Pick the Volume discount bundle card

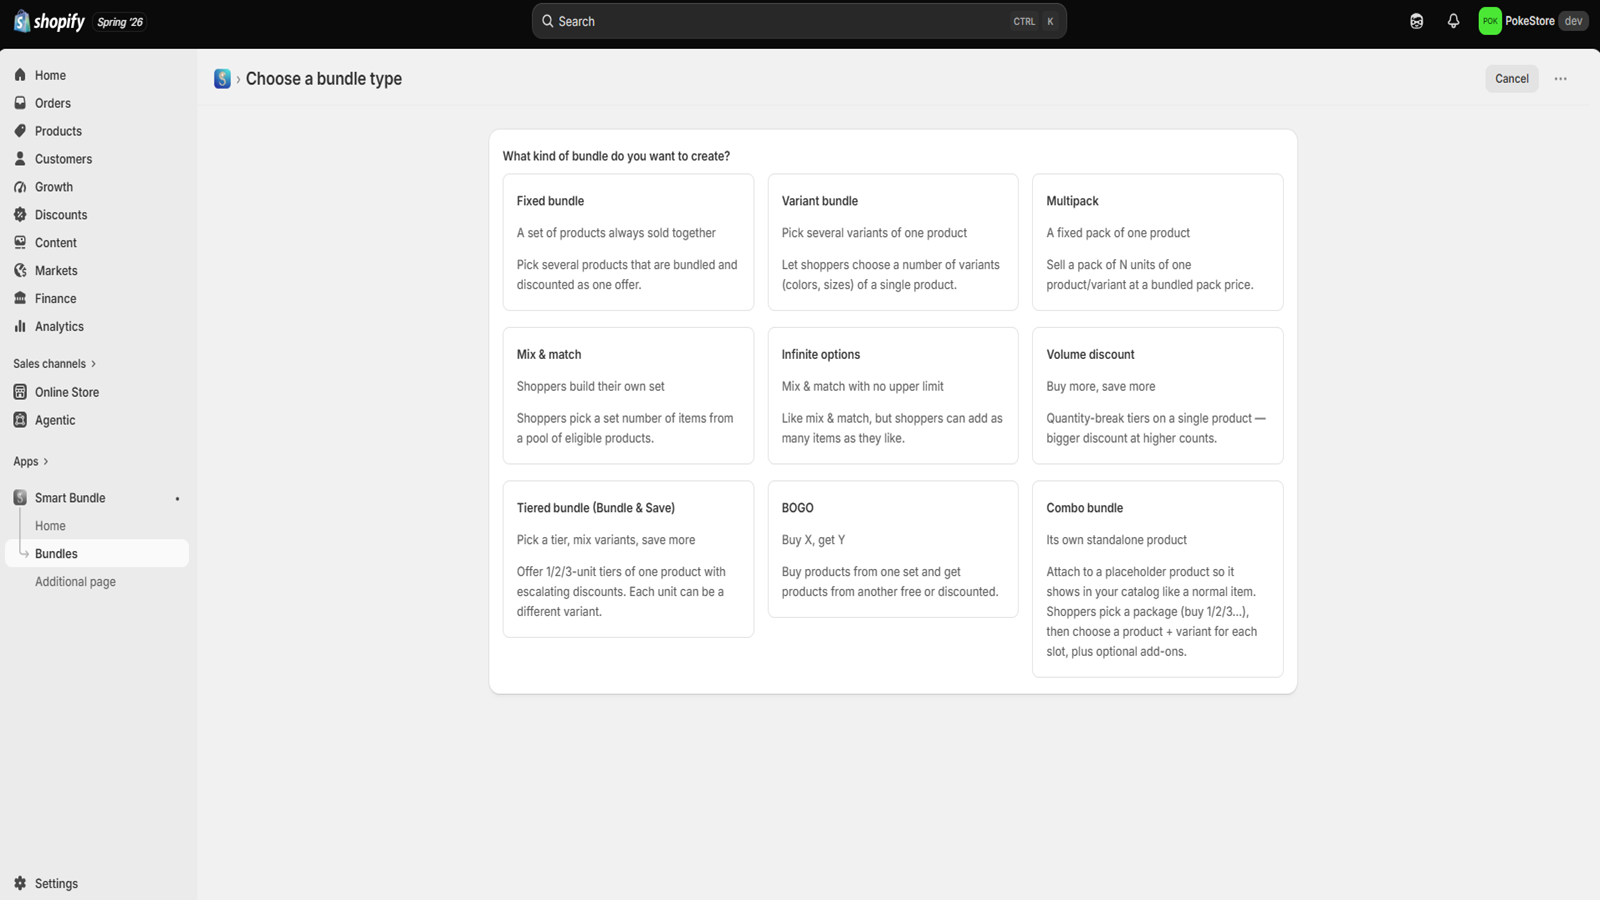pos(1157,396)
